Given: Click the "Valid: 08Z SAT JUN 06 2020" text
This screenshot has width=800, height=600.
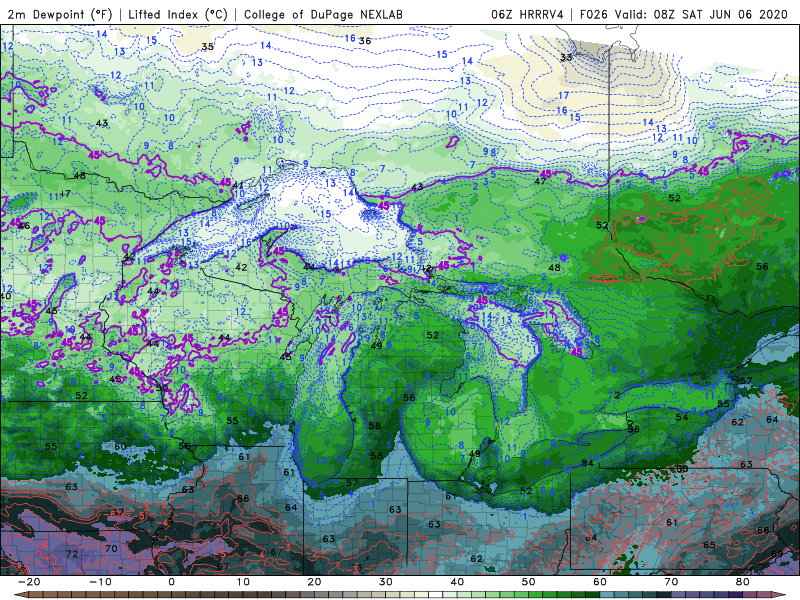Looking at the screenshot, I should click(702, 14).
